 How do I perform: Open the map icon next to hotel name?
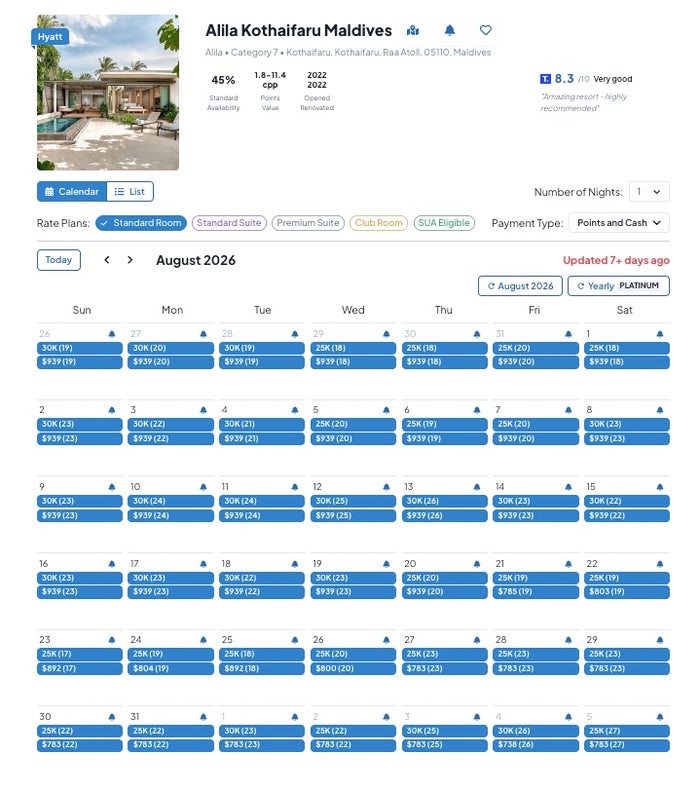413,31
